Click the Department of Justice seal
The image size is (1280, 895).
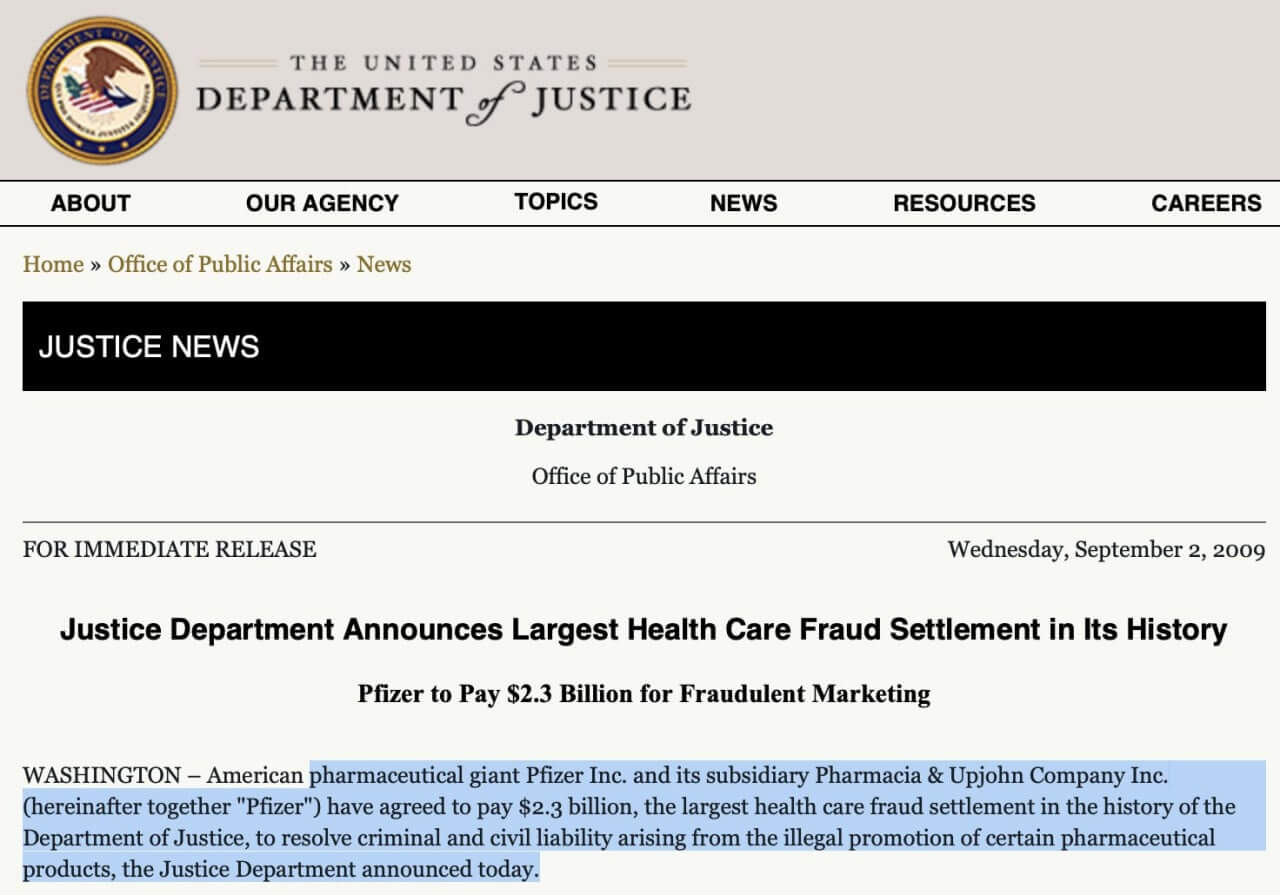[102, 90]
